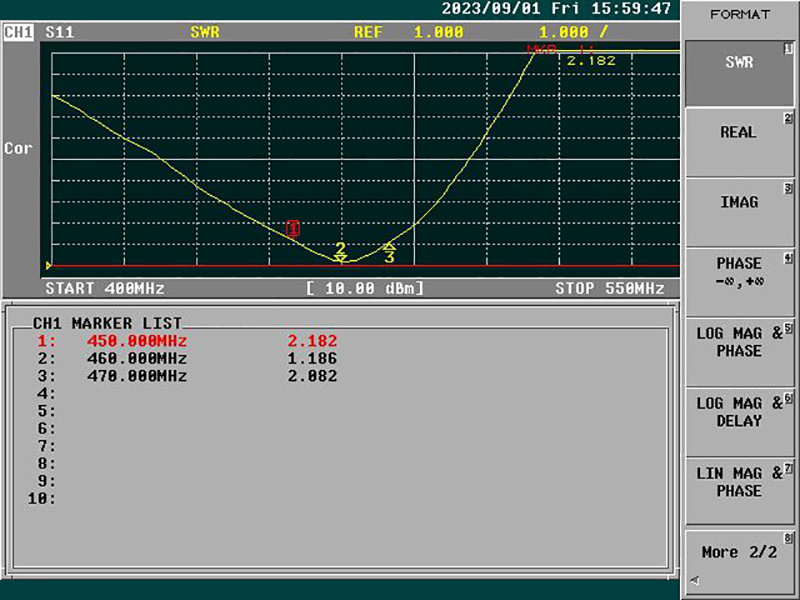Select LIN MAG & PHASE format

click(x=739, y=493)
